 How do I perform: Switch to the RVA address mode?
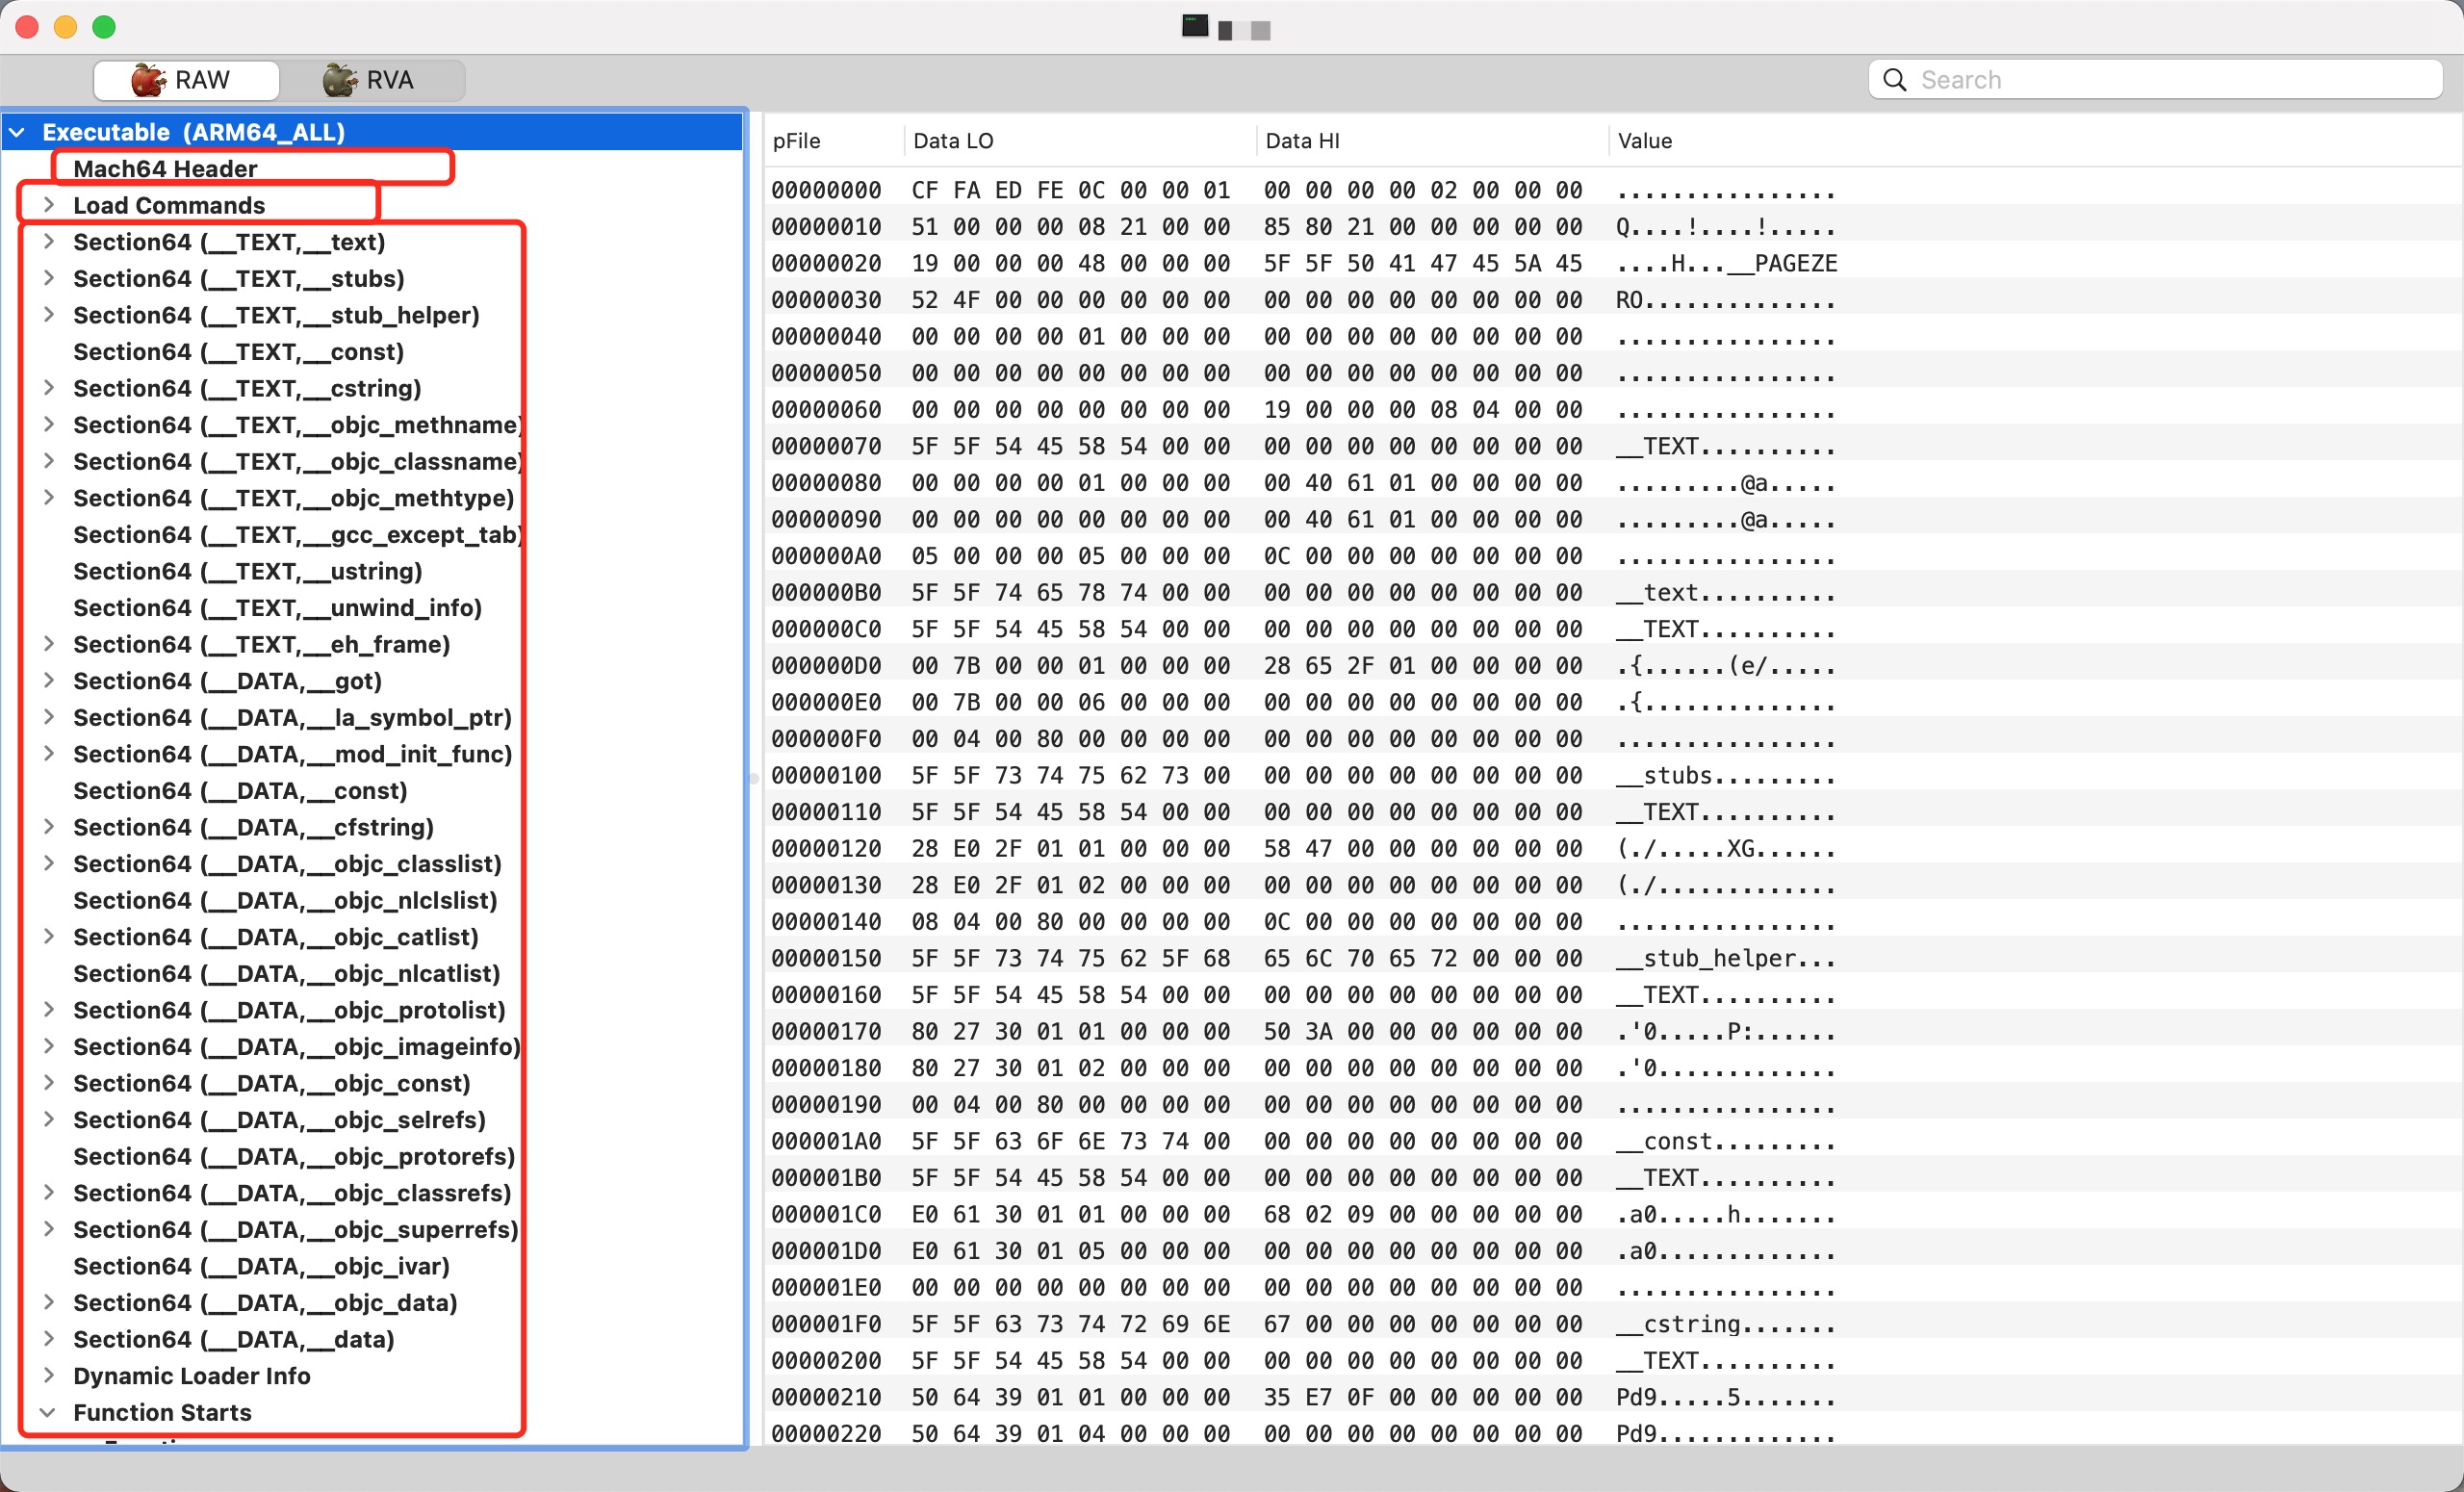370,80
